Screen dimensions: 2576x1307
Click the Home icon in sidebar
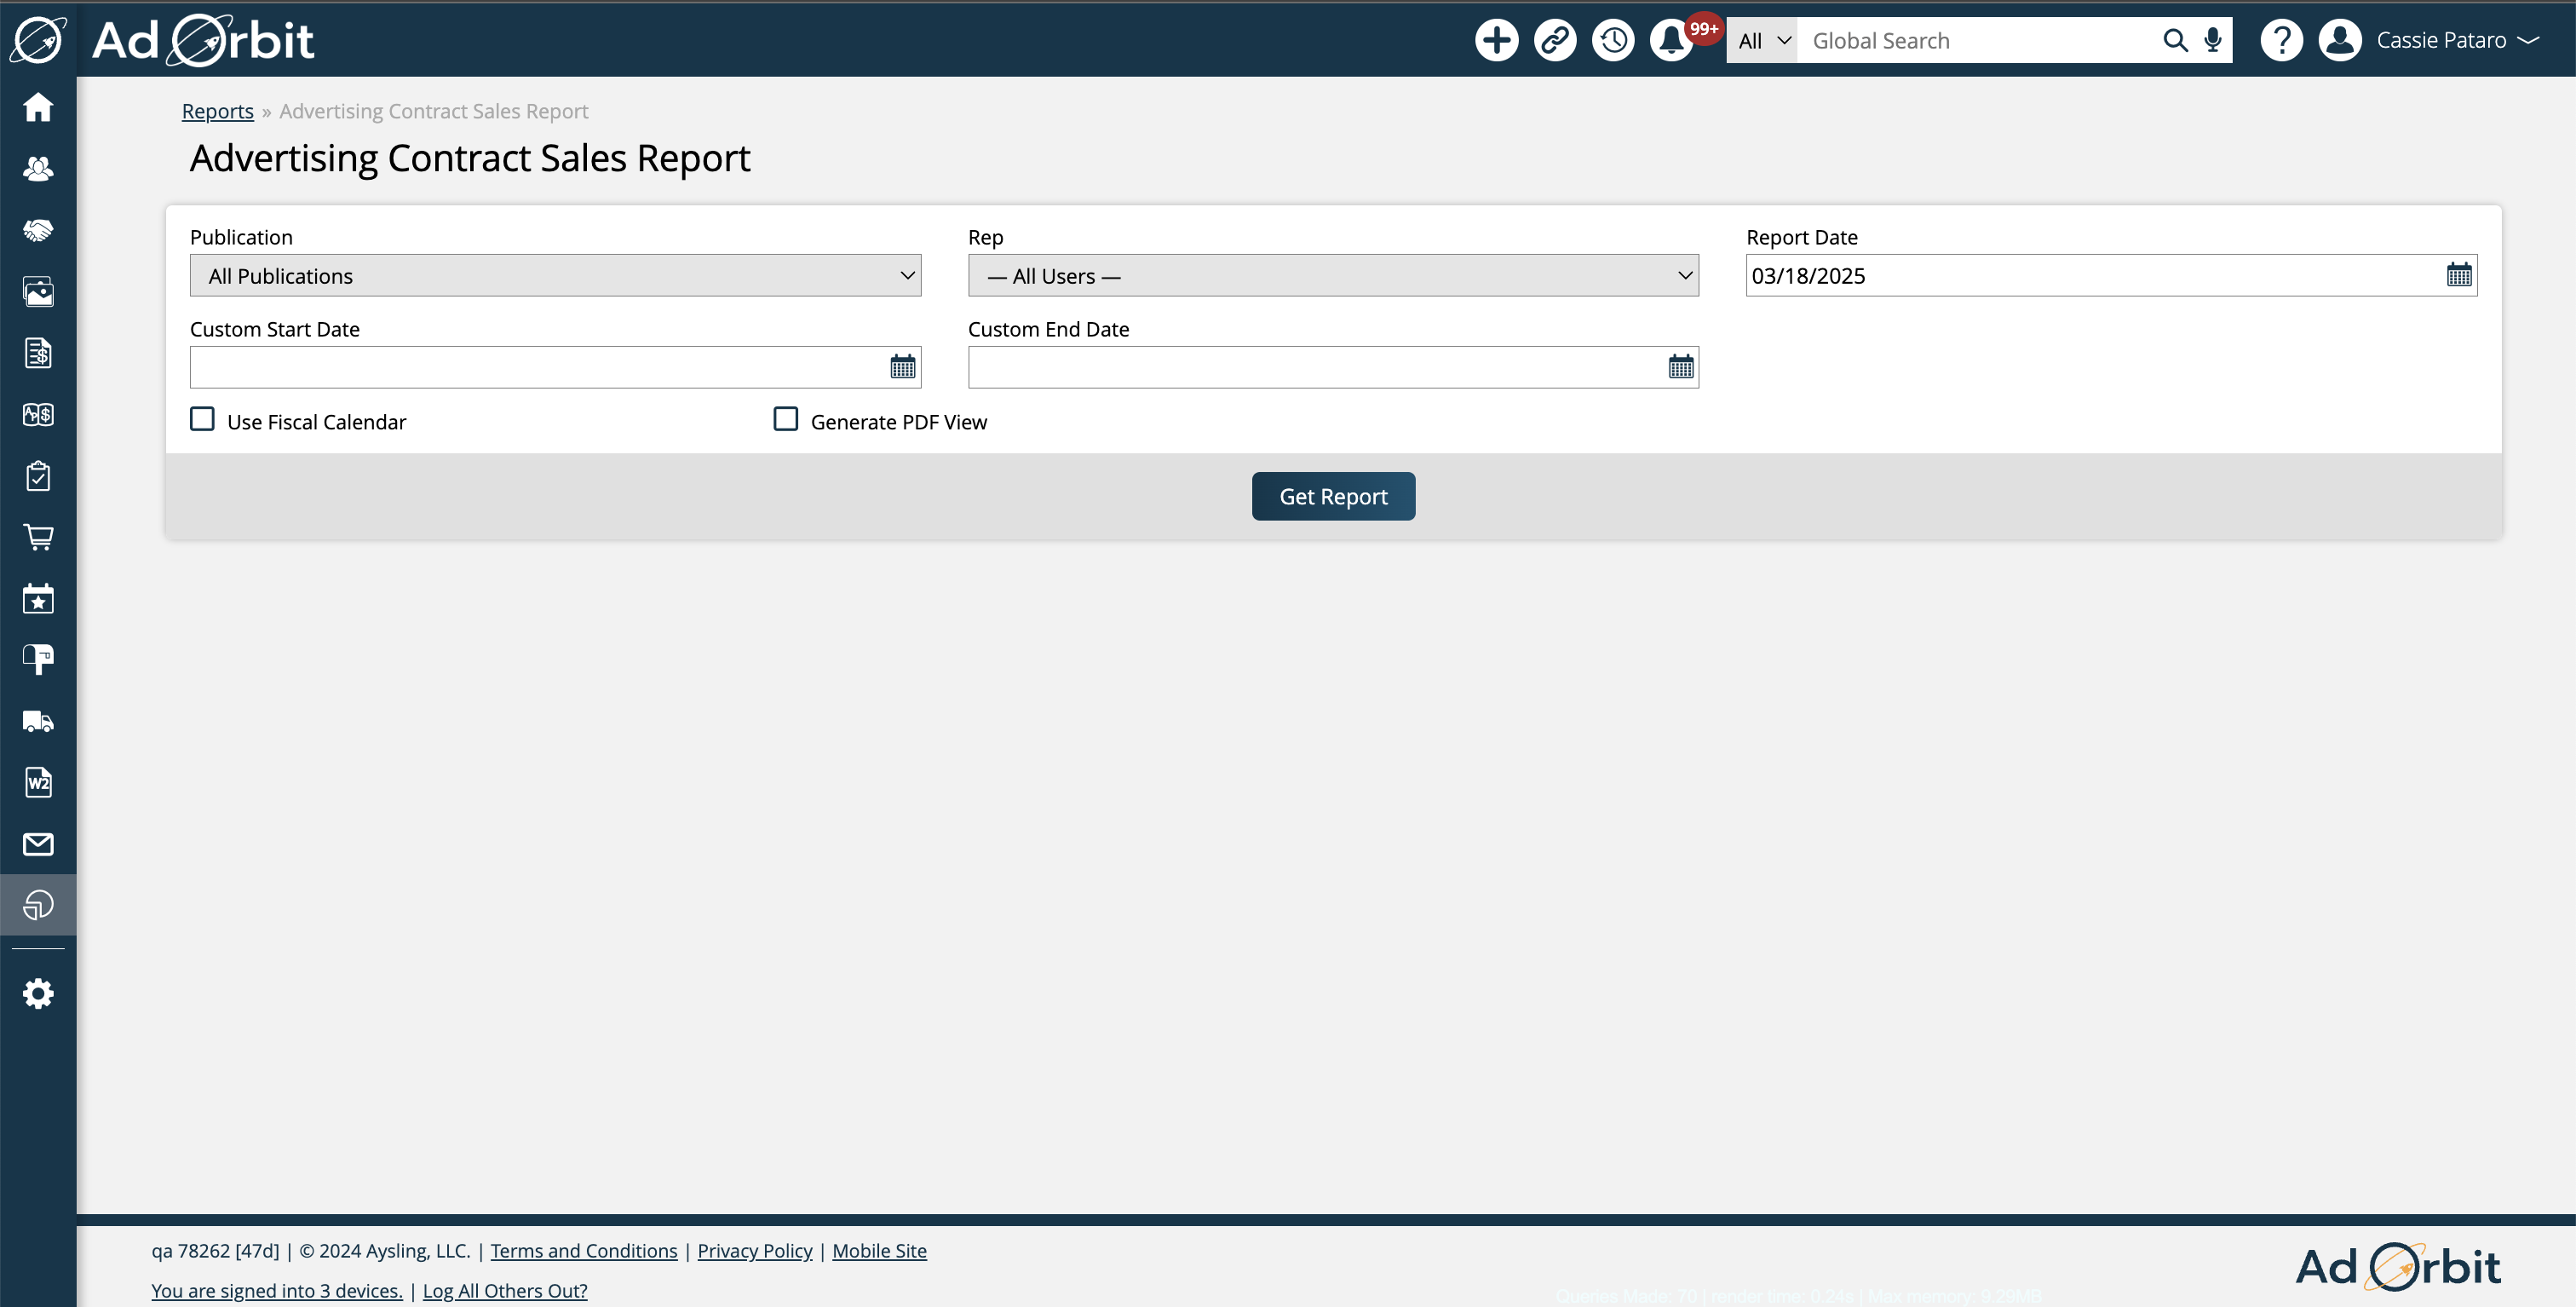click(38, 107)
